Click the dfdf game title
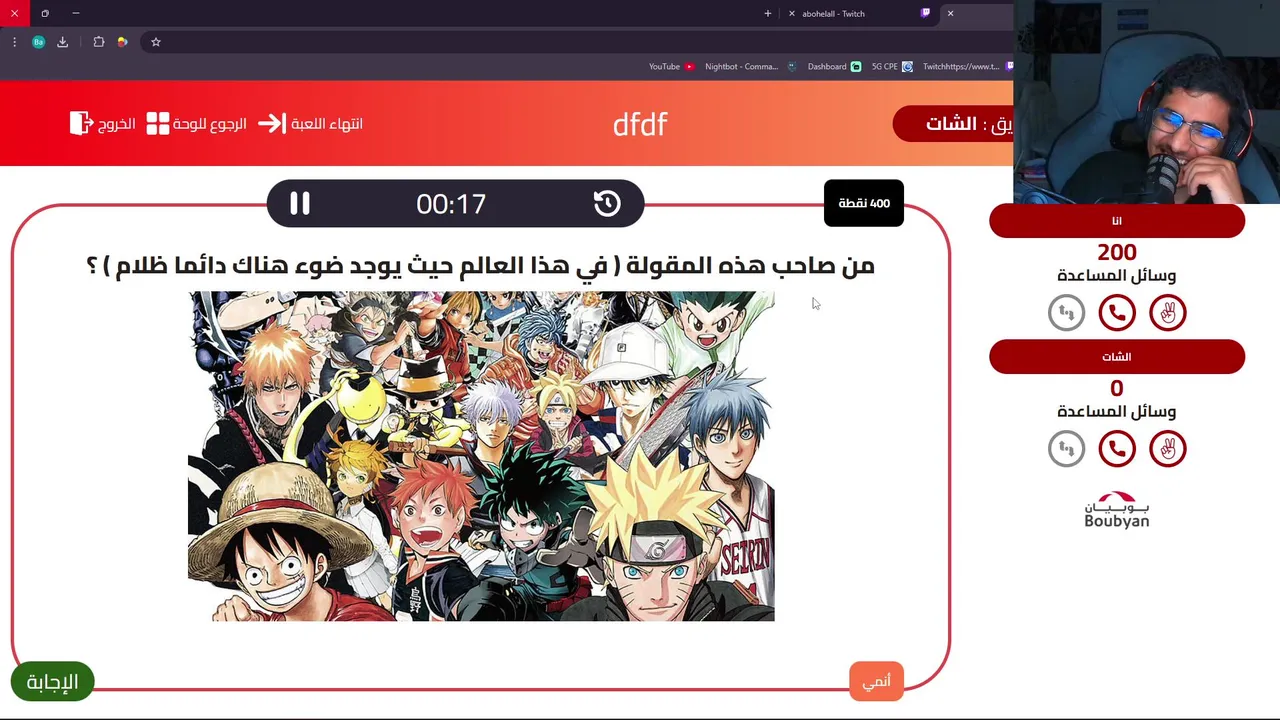Image resolution: width=1280 pixels, height=720 pixels. [640, 124]
